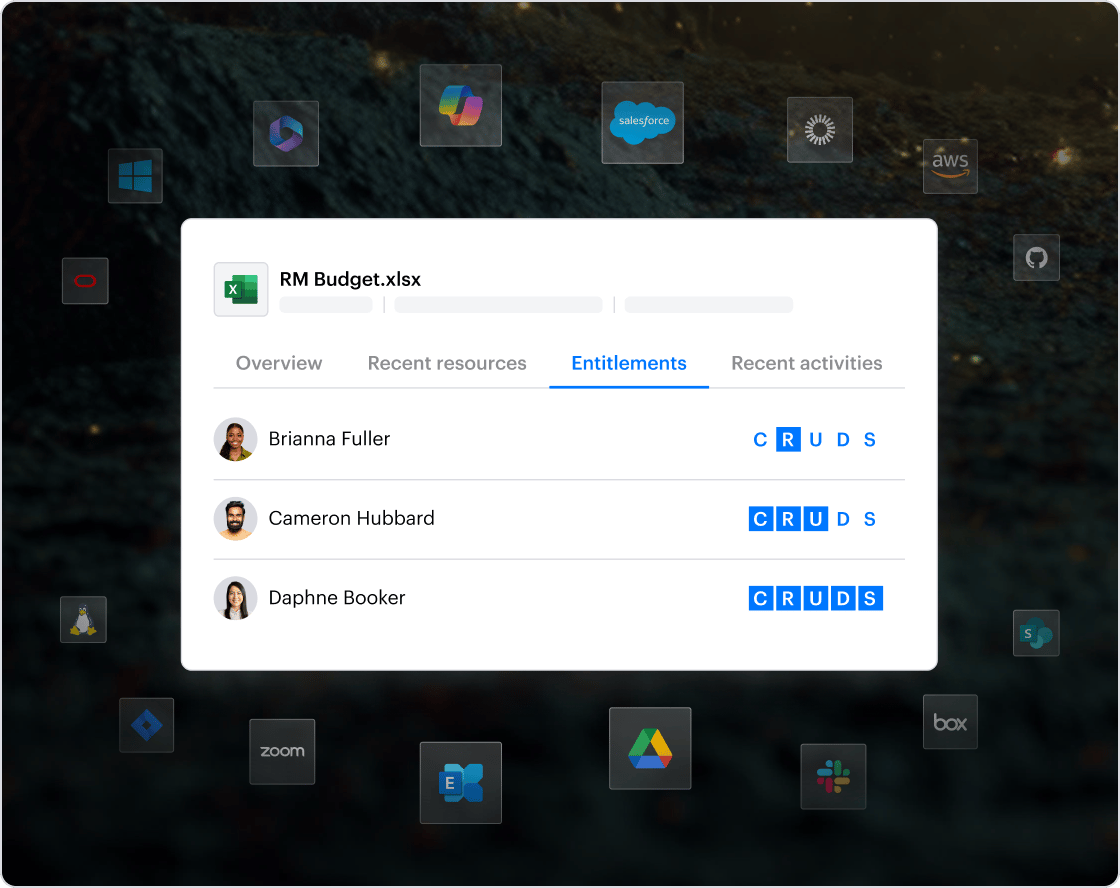Switch to the Overview tab
Viewport: 1120px width, 888px height.
click(279, 363)
